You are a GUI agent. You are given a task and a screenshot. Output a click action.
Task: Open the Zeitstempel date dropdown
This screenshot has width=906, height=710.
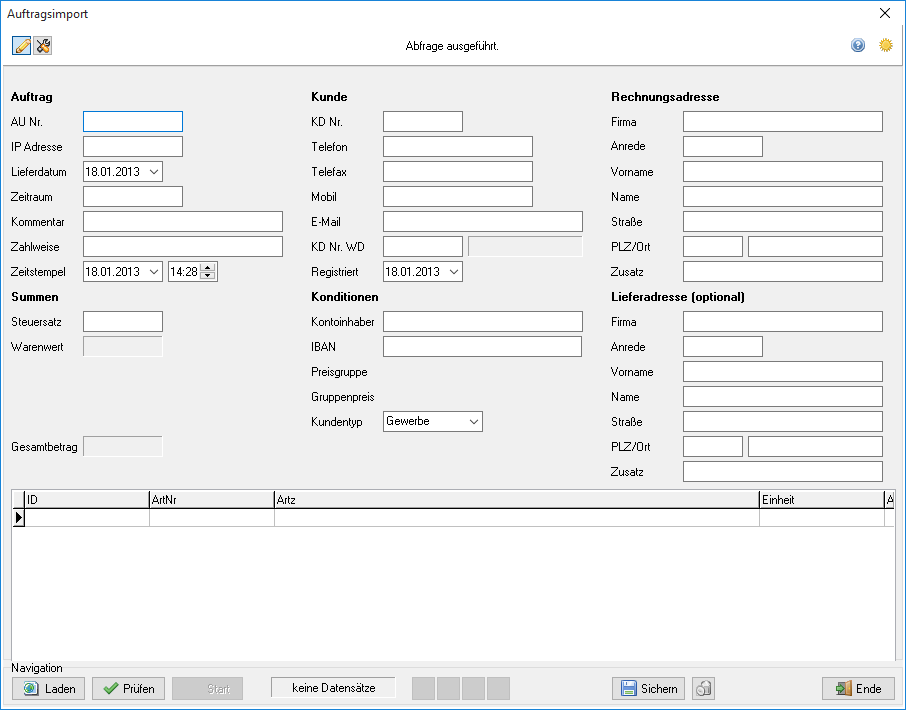coord(154,272)
